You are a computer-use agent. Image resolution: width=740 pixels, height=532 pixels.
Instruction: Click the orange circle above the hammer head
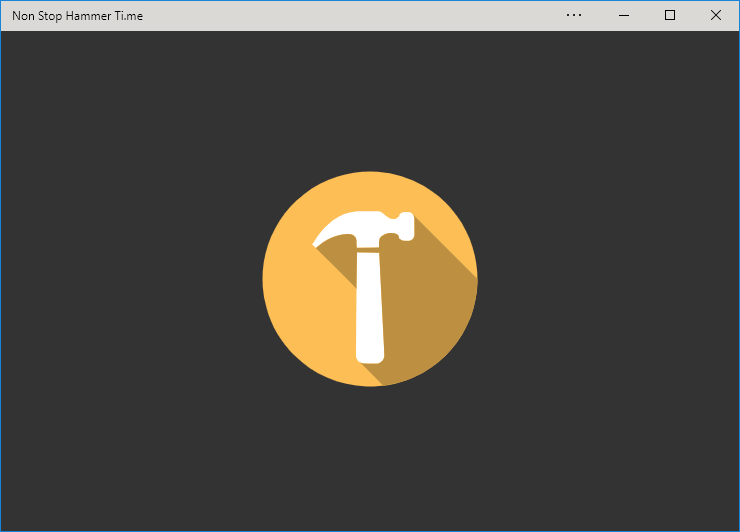pos(368,190)
